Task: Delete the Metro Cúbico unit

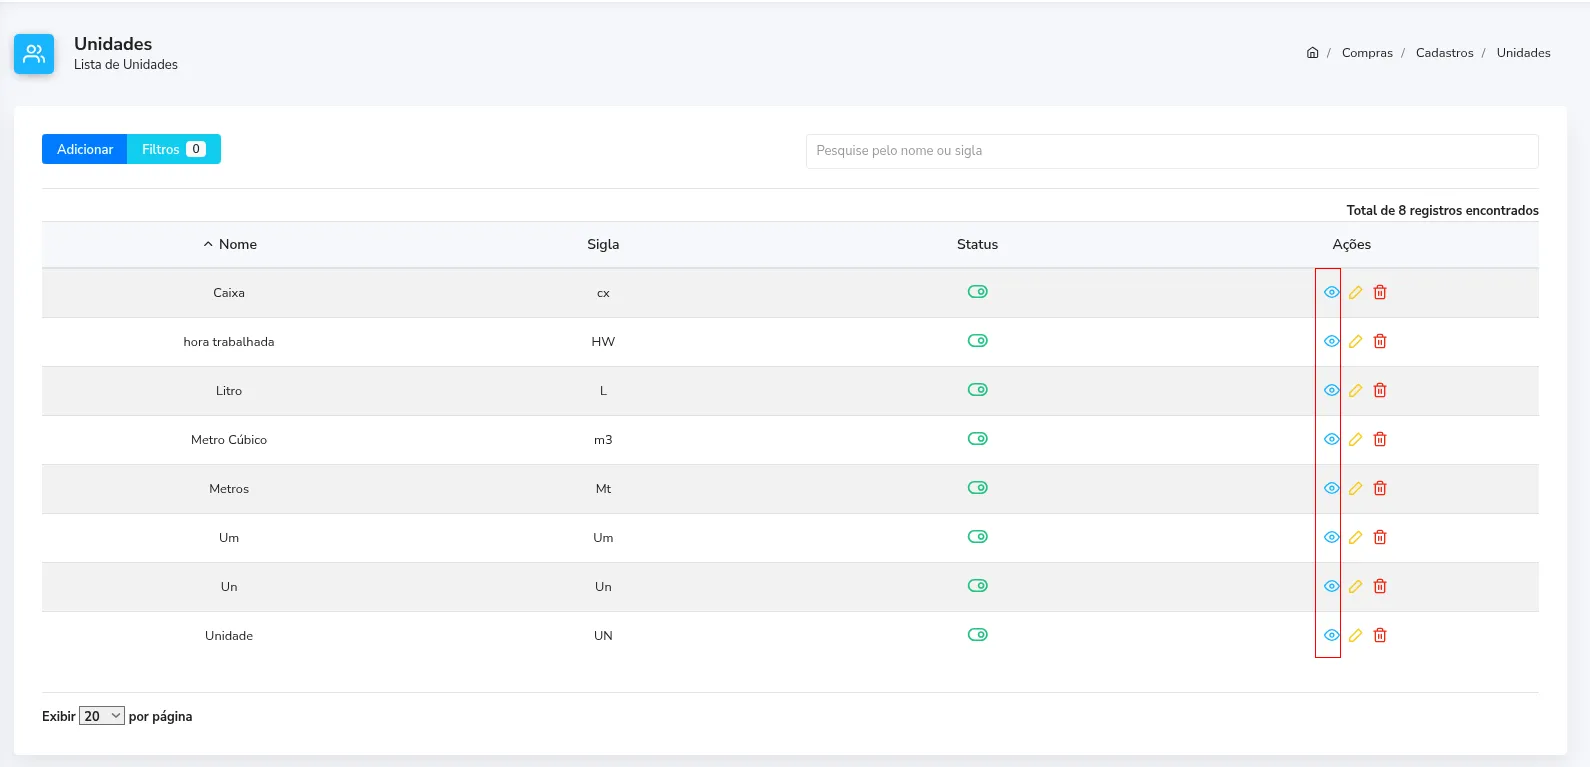Action: click(x=1380, y=439)
